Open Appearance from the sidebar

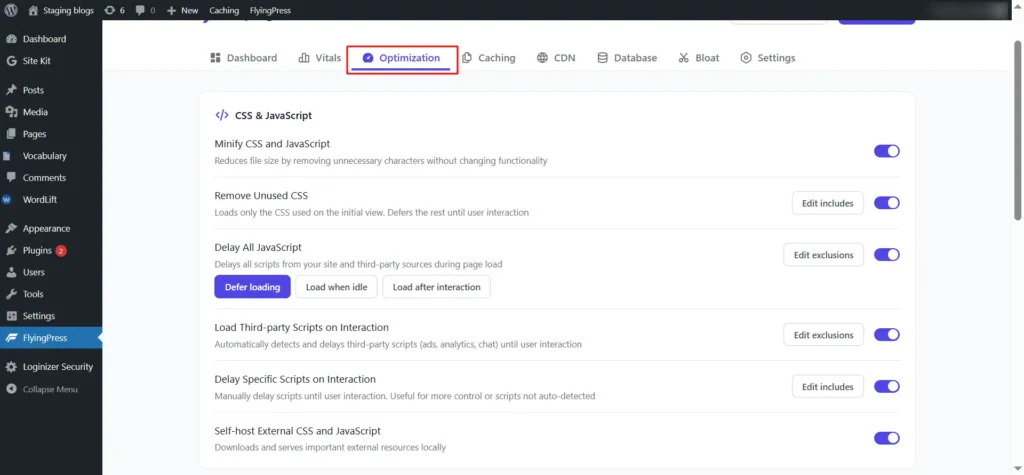[x=46, y=228]
